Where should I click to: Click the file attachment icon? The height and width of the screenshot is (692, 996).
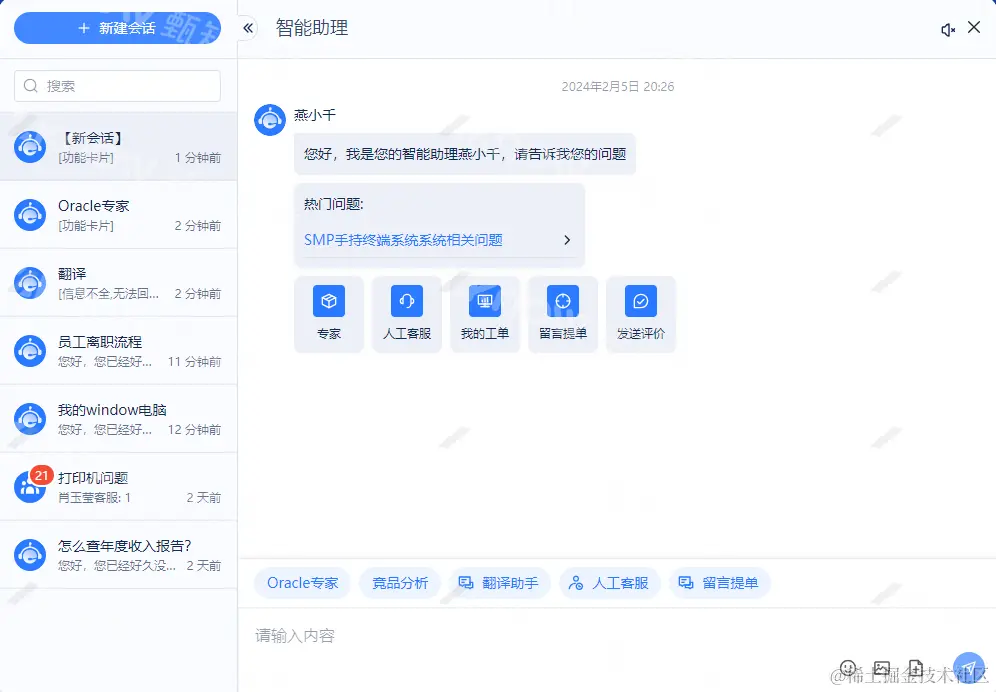tap(916, 667)
